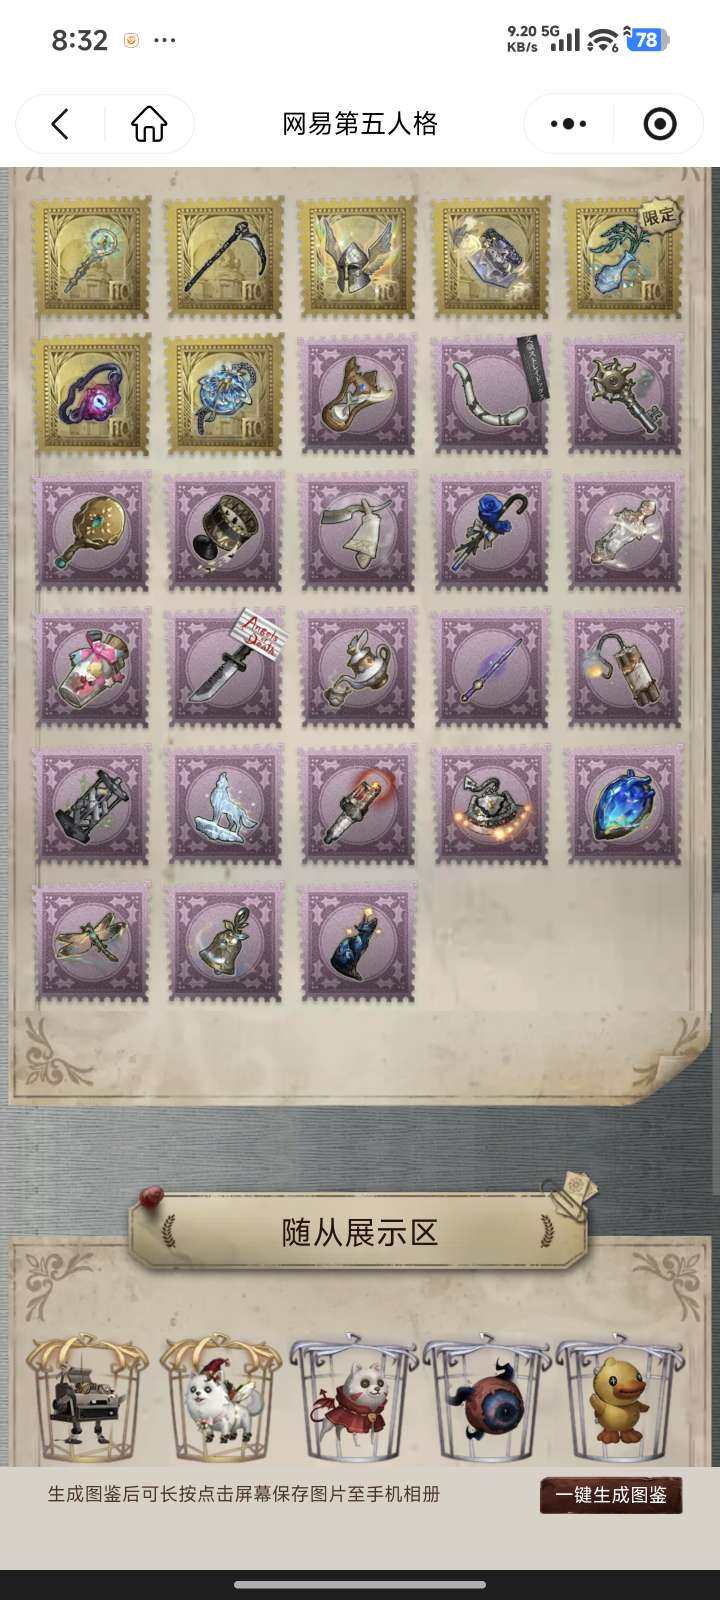Screen dimensions: 720x1600
Task: Tap the bell accessory stamp
Action: pyautogui.click(x=224, y=942)
